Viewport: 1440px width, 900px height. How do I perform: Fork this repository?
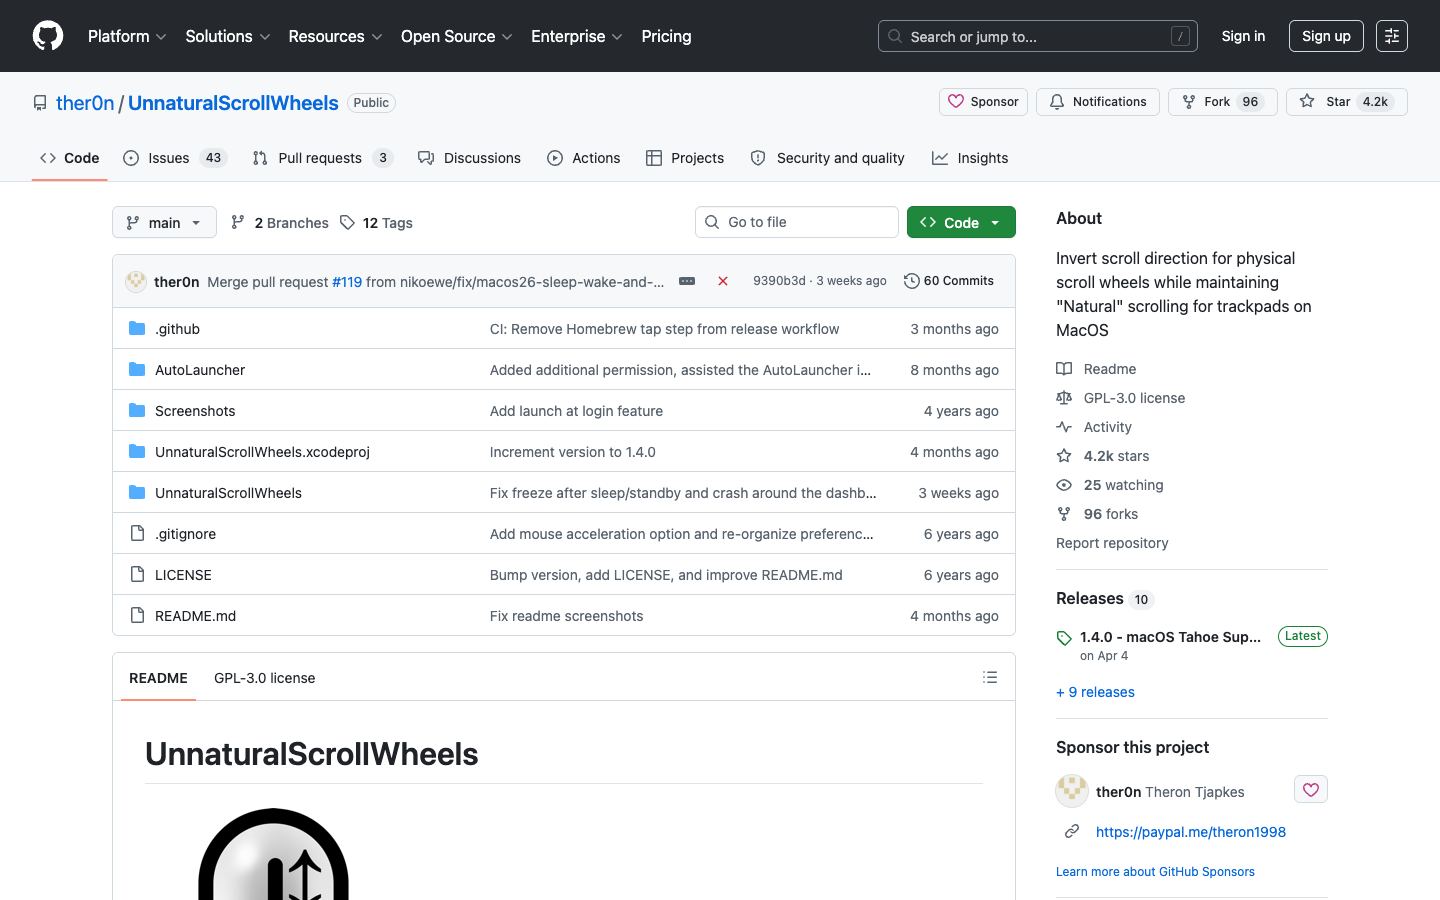pos(1223,102)
